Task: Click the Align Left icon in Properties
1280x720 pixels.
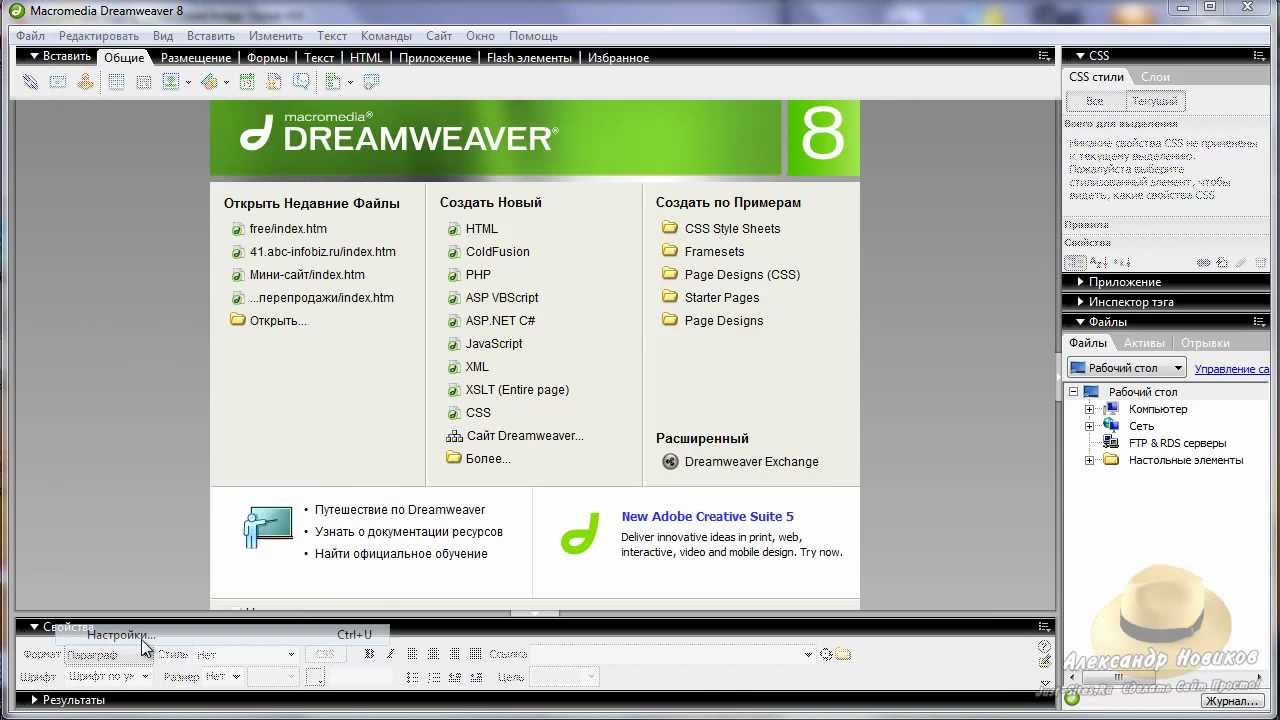Action: click(412, 654)
